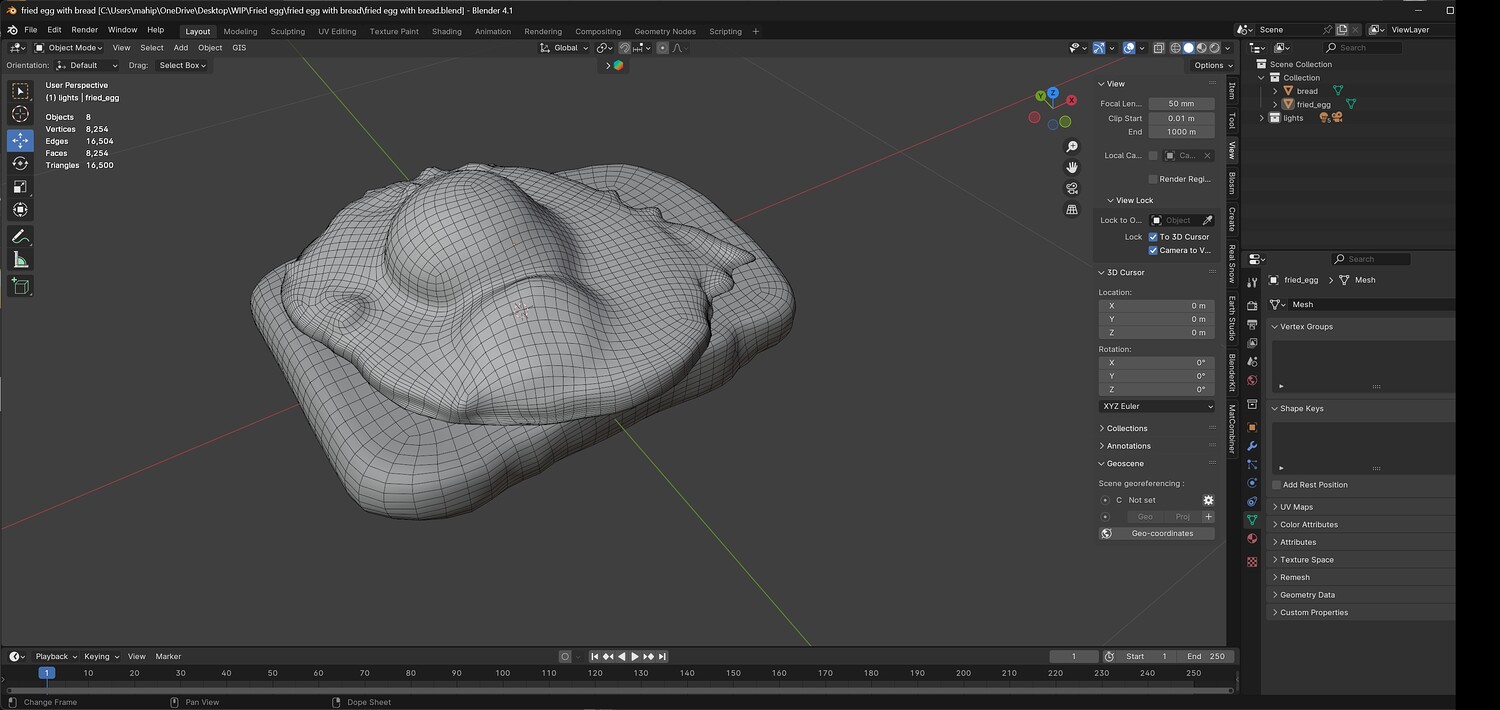Image resolution: width=1500 pixels, height=710 pixels.
Task: Activate the Rotate tool
Action: 20,163
